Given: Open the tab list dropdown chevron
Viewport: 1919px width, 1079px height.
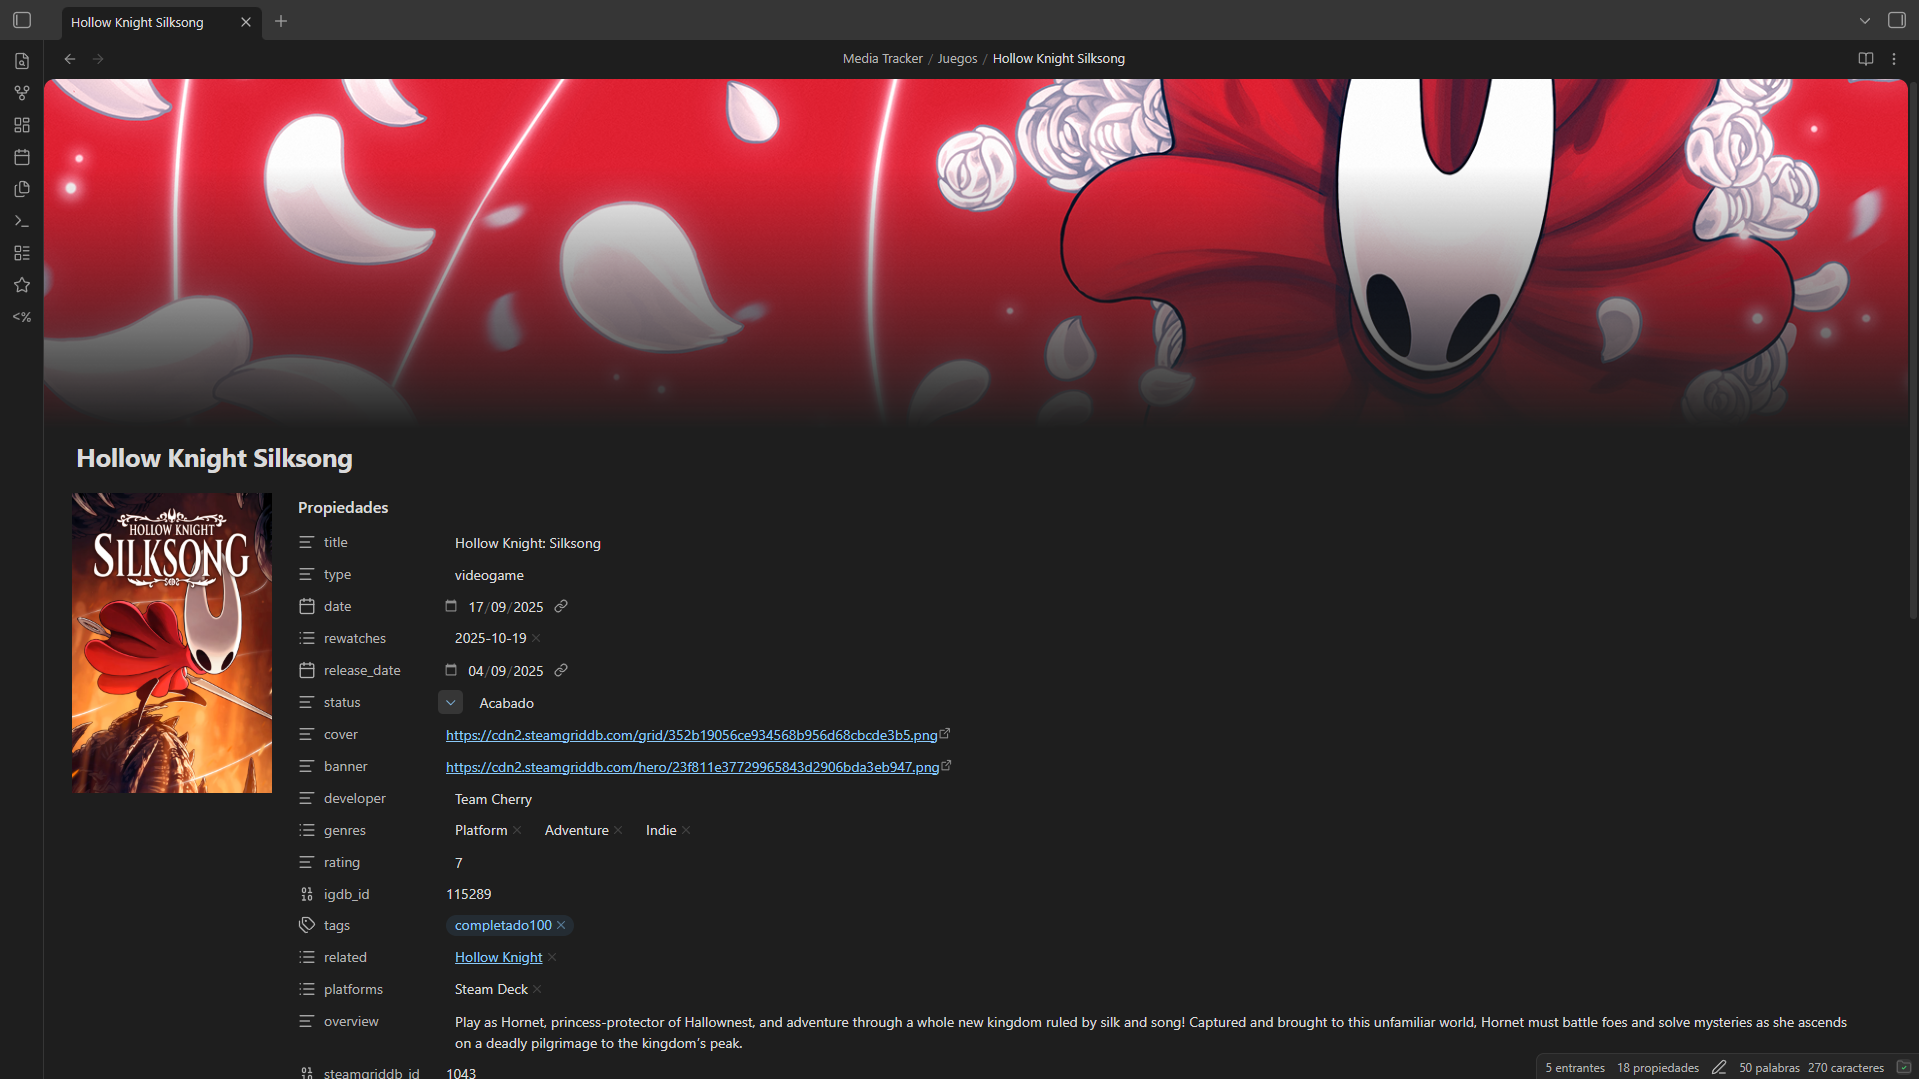Looking at the screenshot, I should point(1864,21).
